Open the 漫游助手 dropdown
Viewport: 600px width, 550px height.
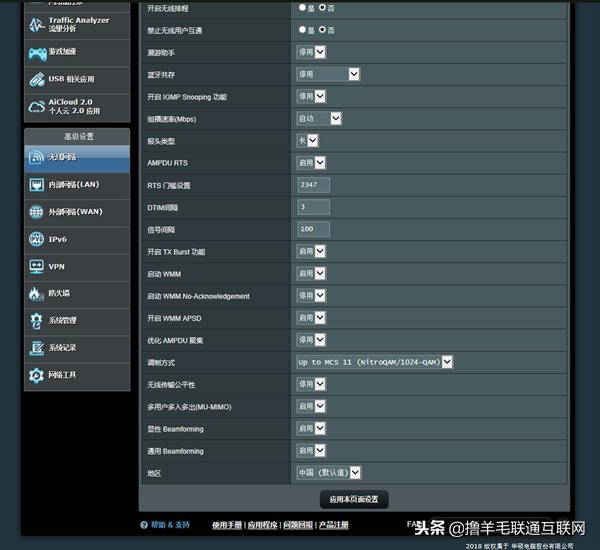click(x=311, y=52)
